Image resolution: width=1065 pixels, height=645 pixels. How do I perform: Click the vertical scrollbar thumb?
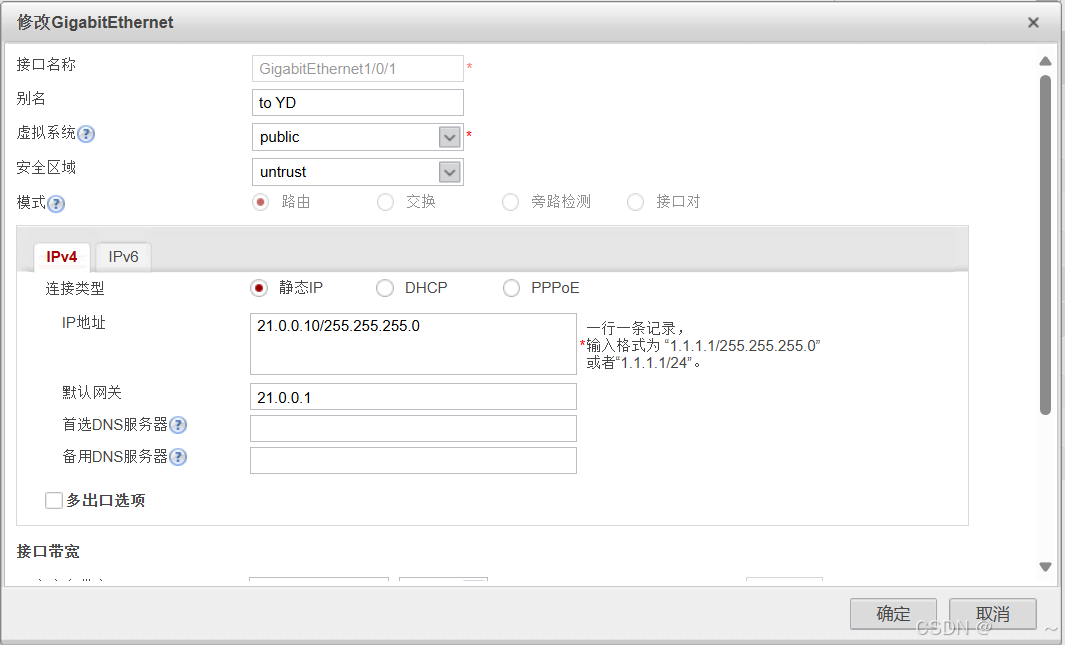[x=1045, y=244]
